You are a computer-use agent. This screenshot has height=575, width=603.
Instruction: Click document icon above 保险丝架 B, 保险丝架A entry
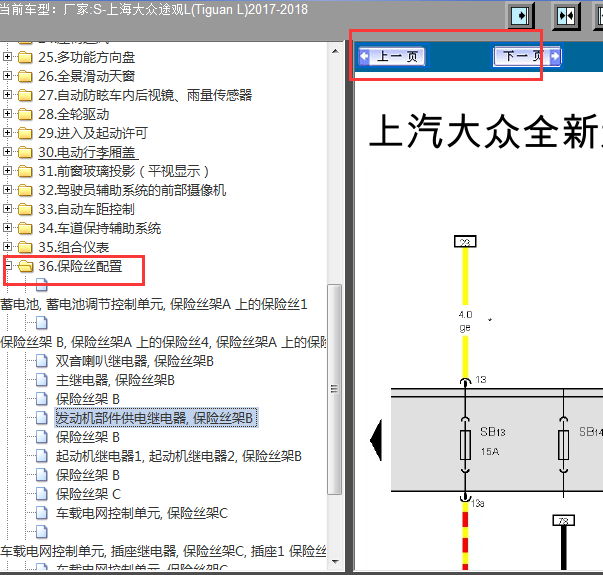42,323
